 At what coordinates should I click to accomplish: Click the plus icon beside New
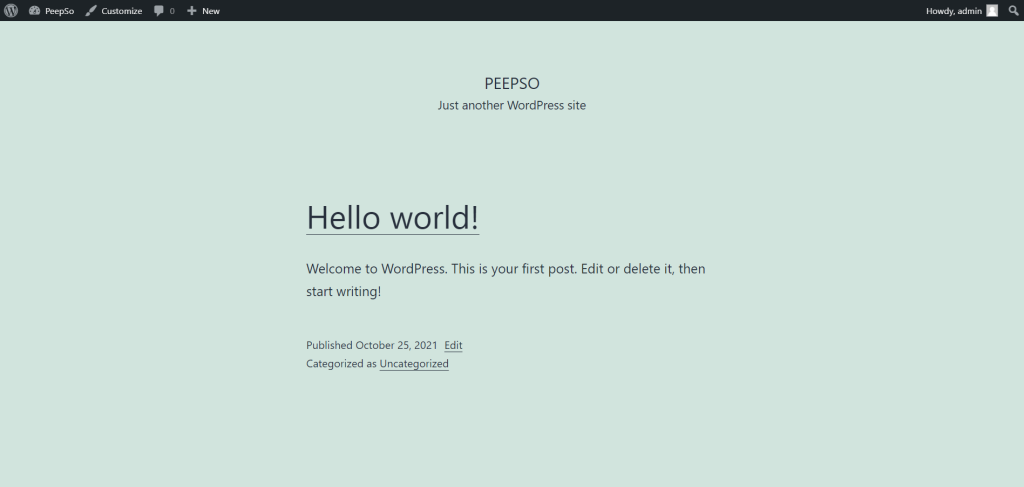click(191, 10)
